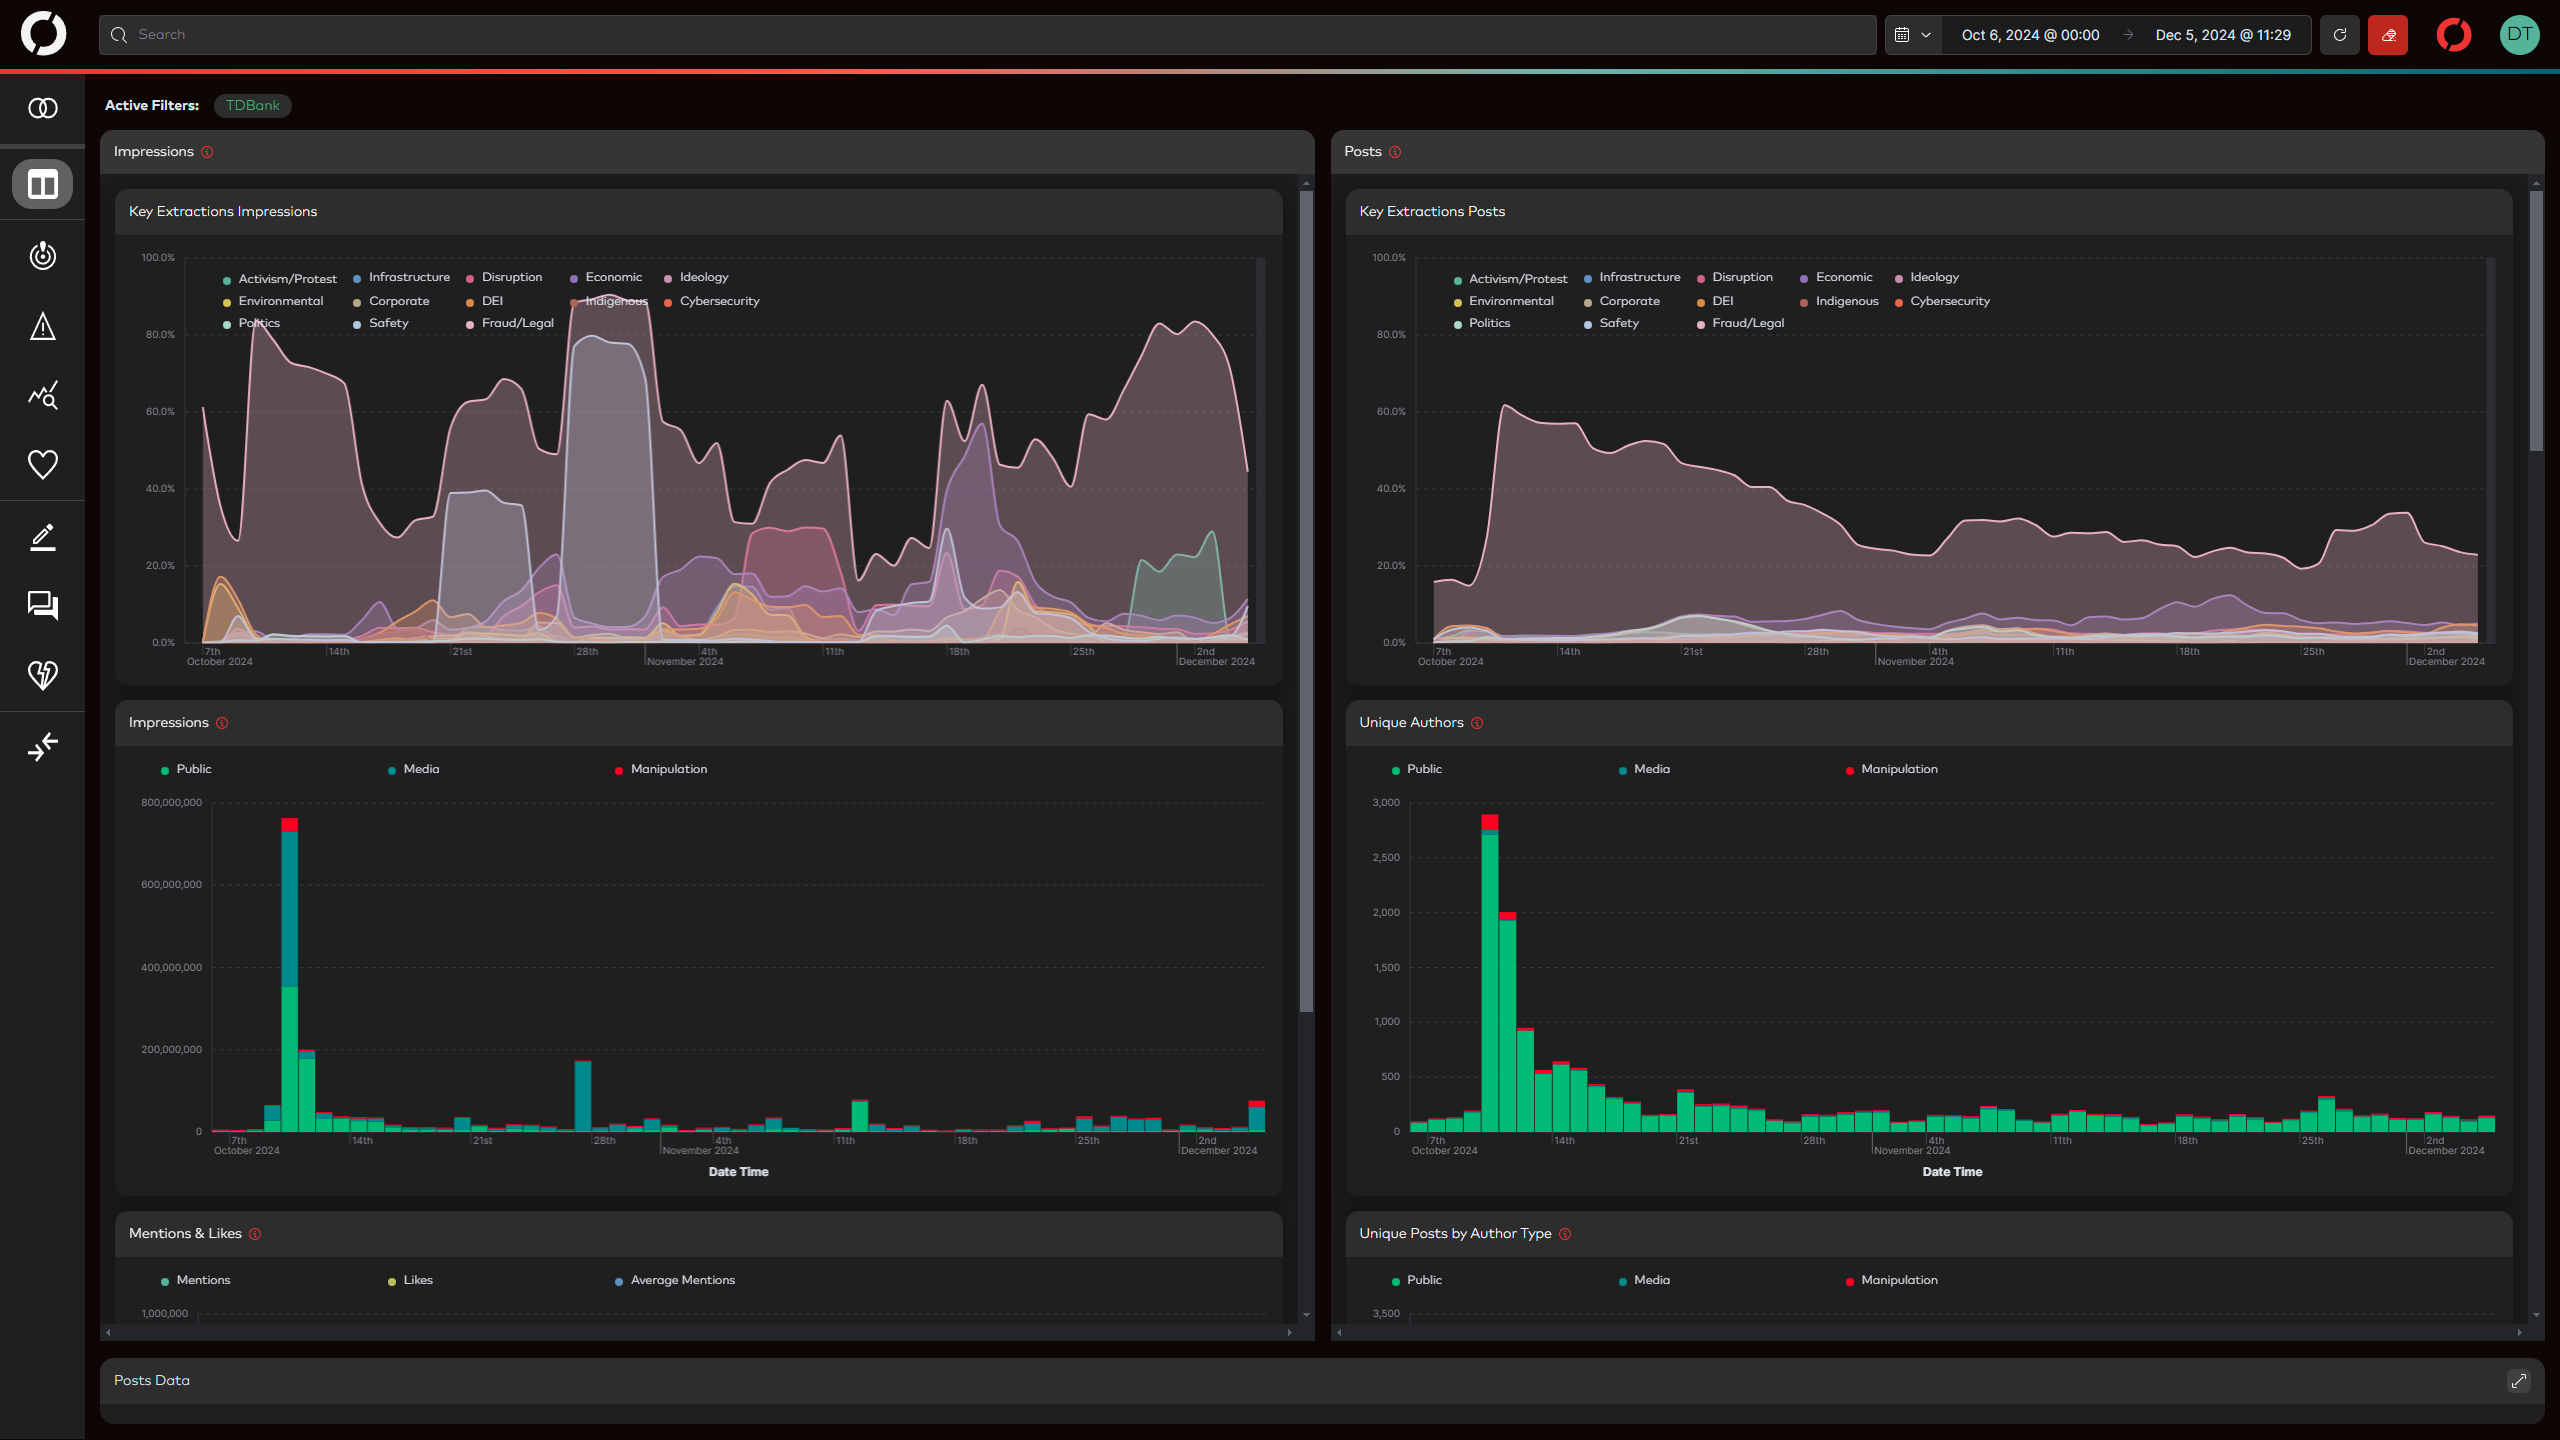Open the pencil edit sidebar icon
The width and height of the screenshot is (2560, 1440).
click(x=42, y=537)
